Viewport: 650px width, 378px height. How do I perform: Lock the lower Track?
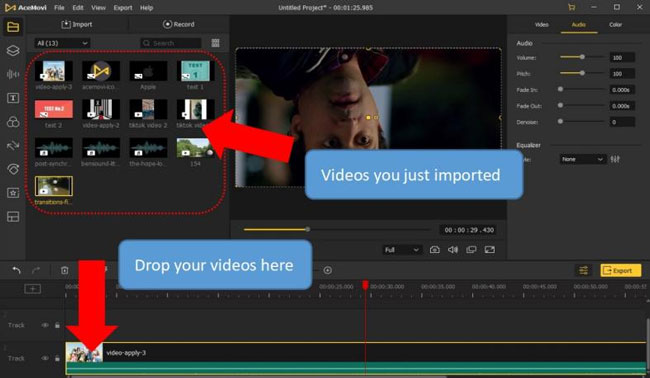[x=57, y=358]
